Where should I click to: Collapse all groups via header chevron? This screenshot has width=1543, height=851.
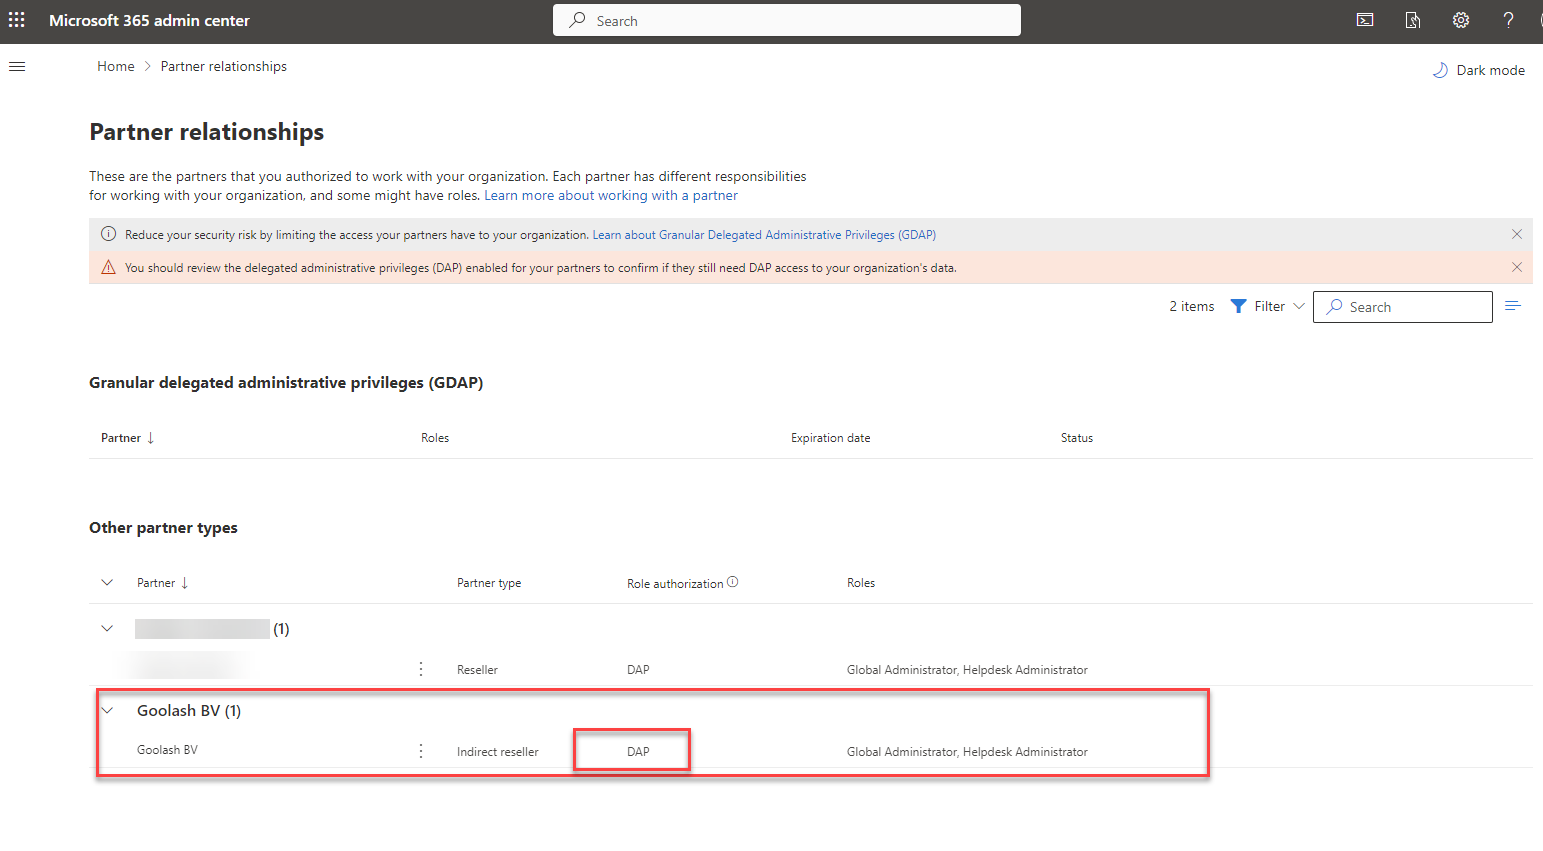click(x=107, y=582)
